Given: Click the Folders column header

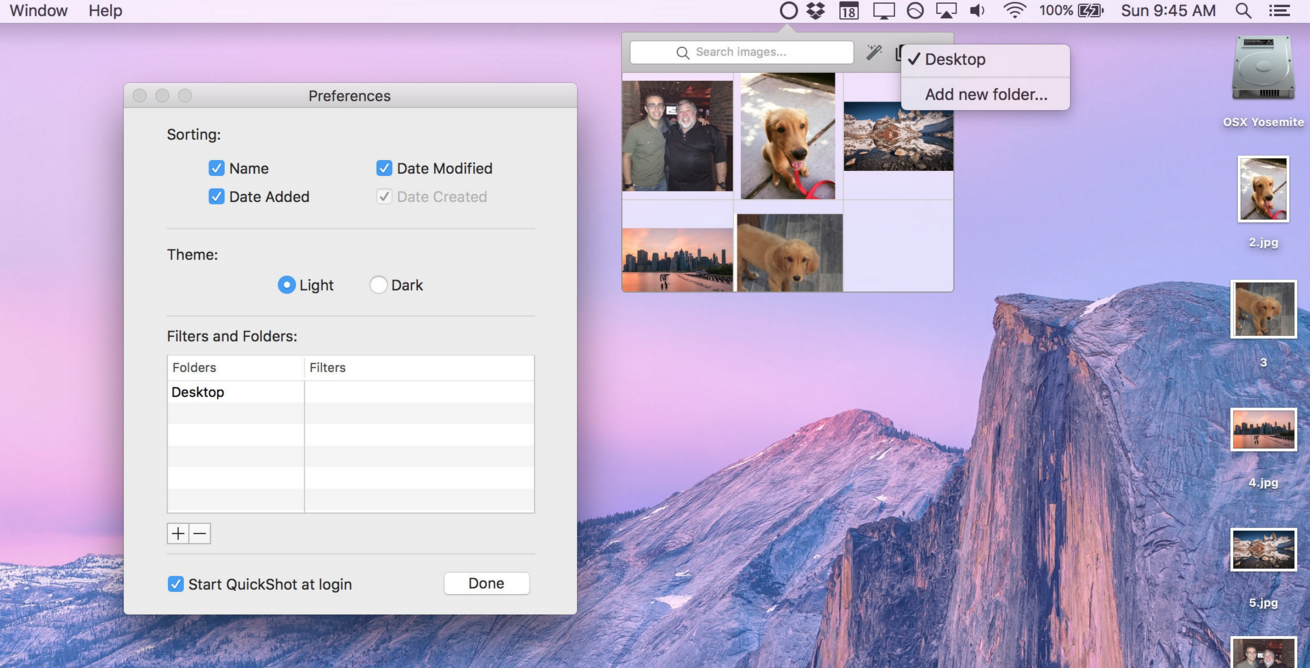Looking at the screenshot, I should 236,368.
